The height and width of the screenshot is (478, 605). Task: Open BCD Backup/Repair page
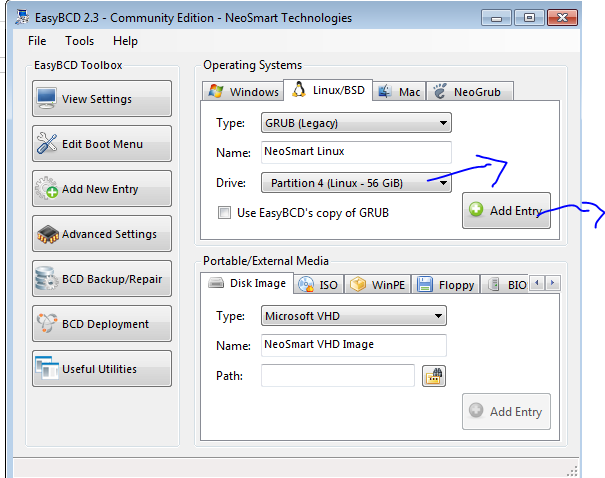point(102,279)
